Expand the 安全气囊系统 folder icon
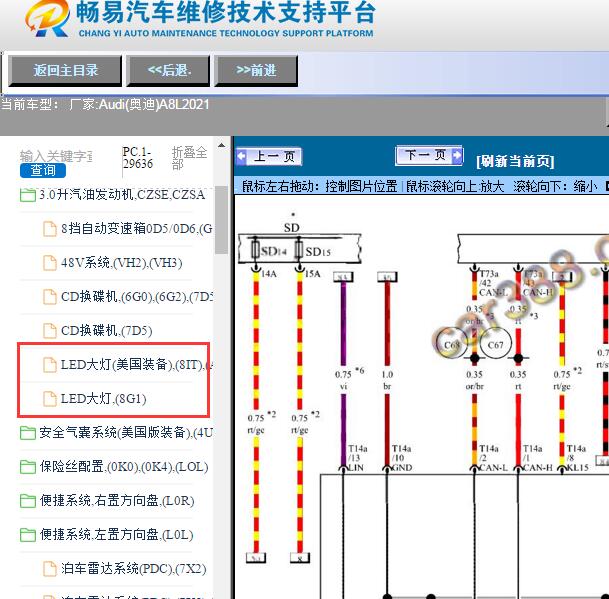609x599 pixels. [x=28, y=433]
